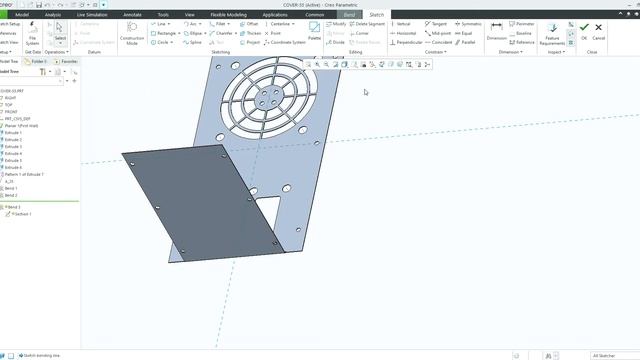This screenshot has width=640, height=360.
Task: Expand the Dimension group dropdown
Action: click(x=510, y=52)
